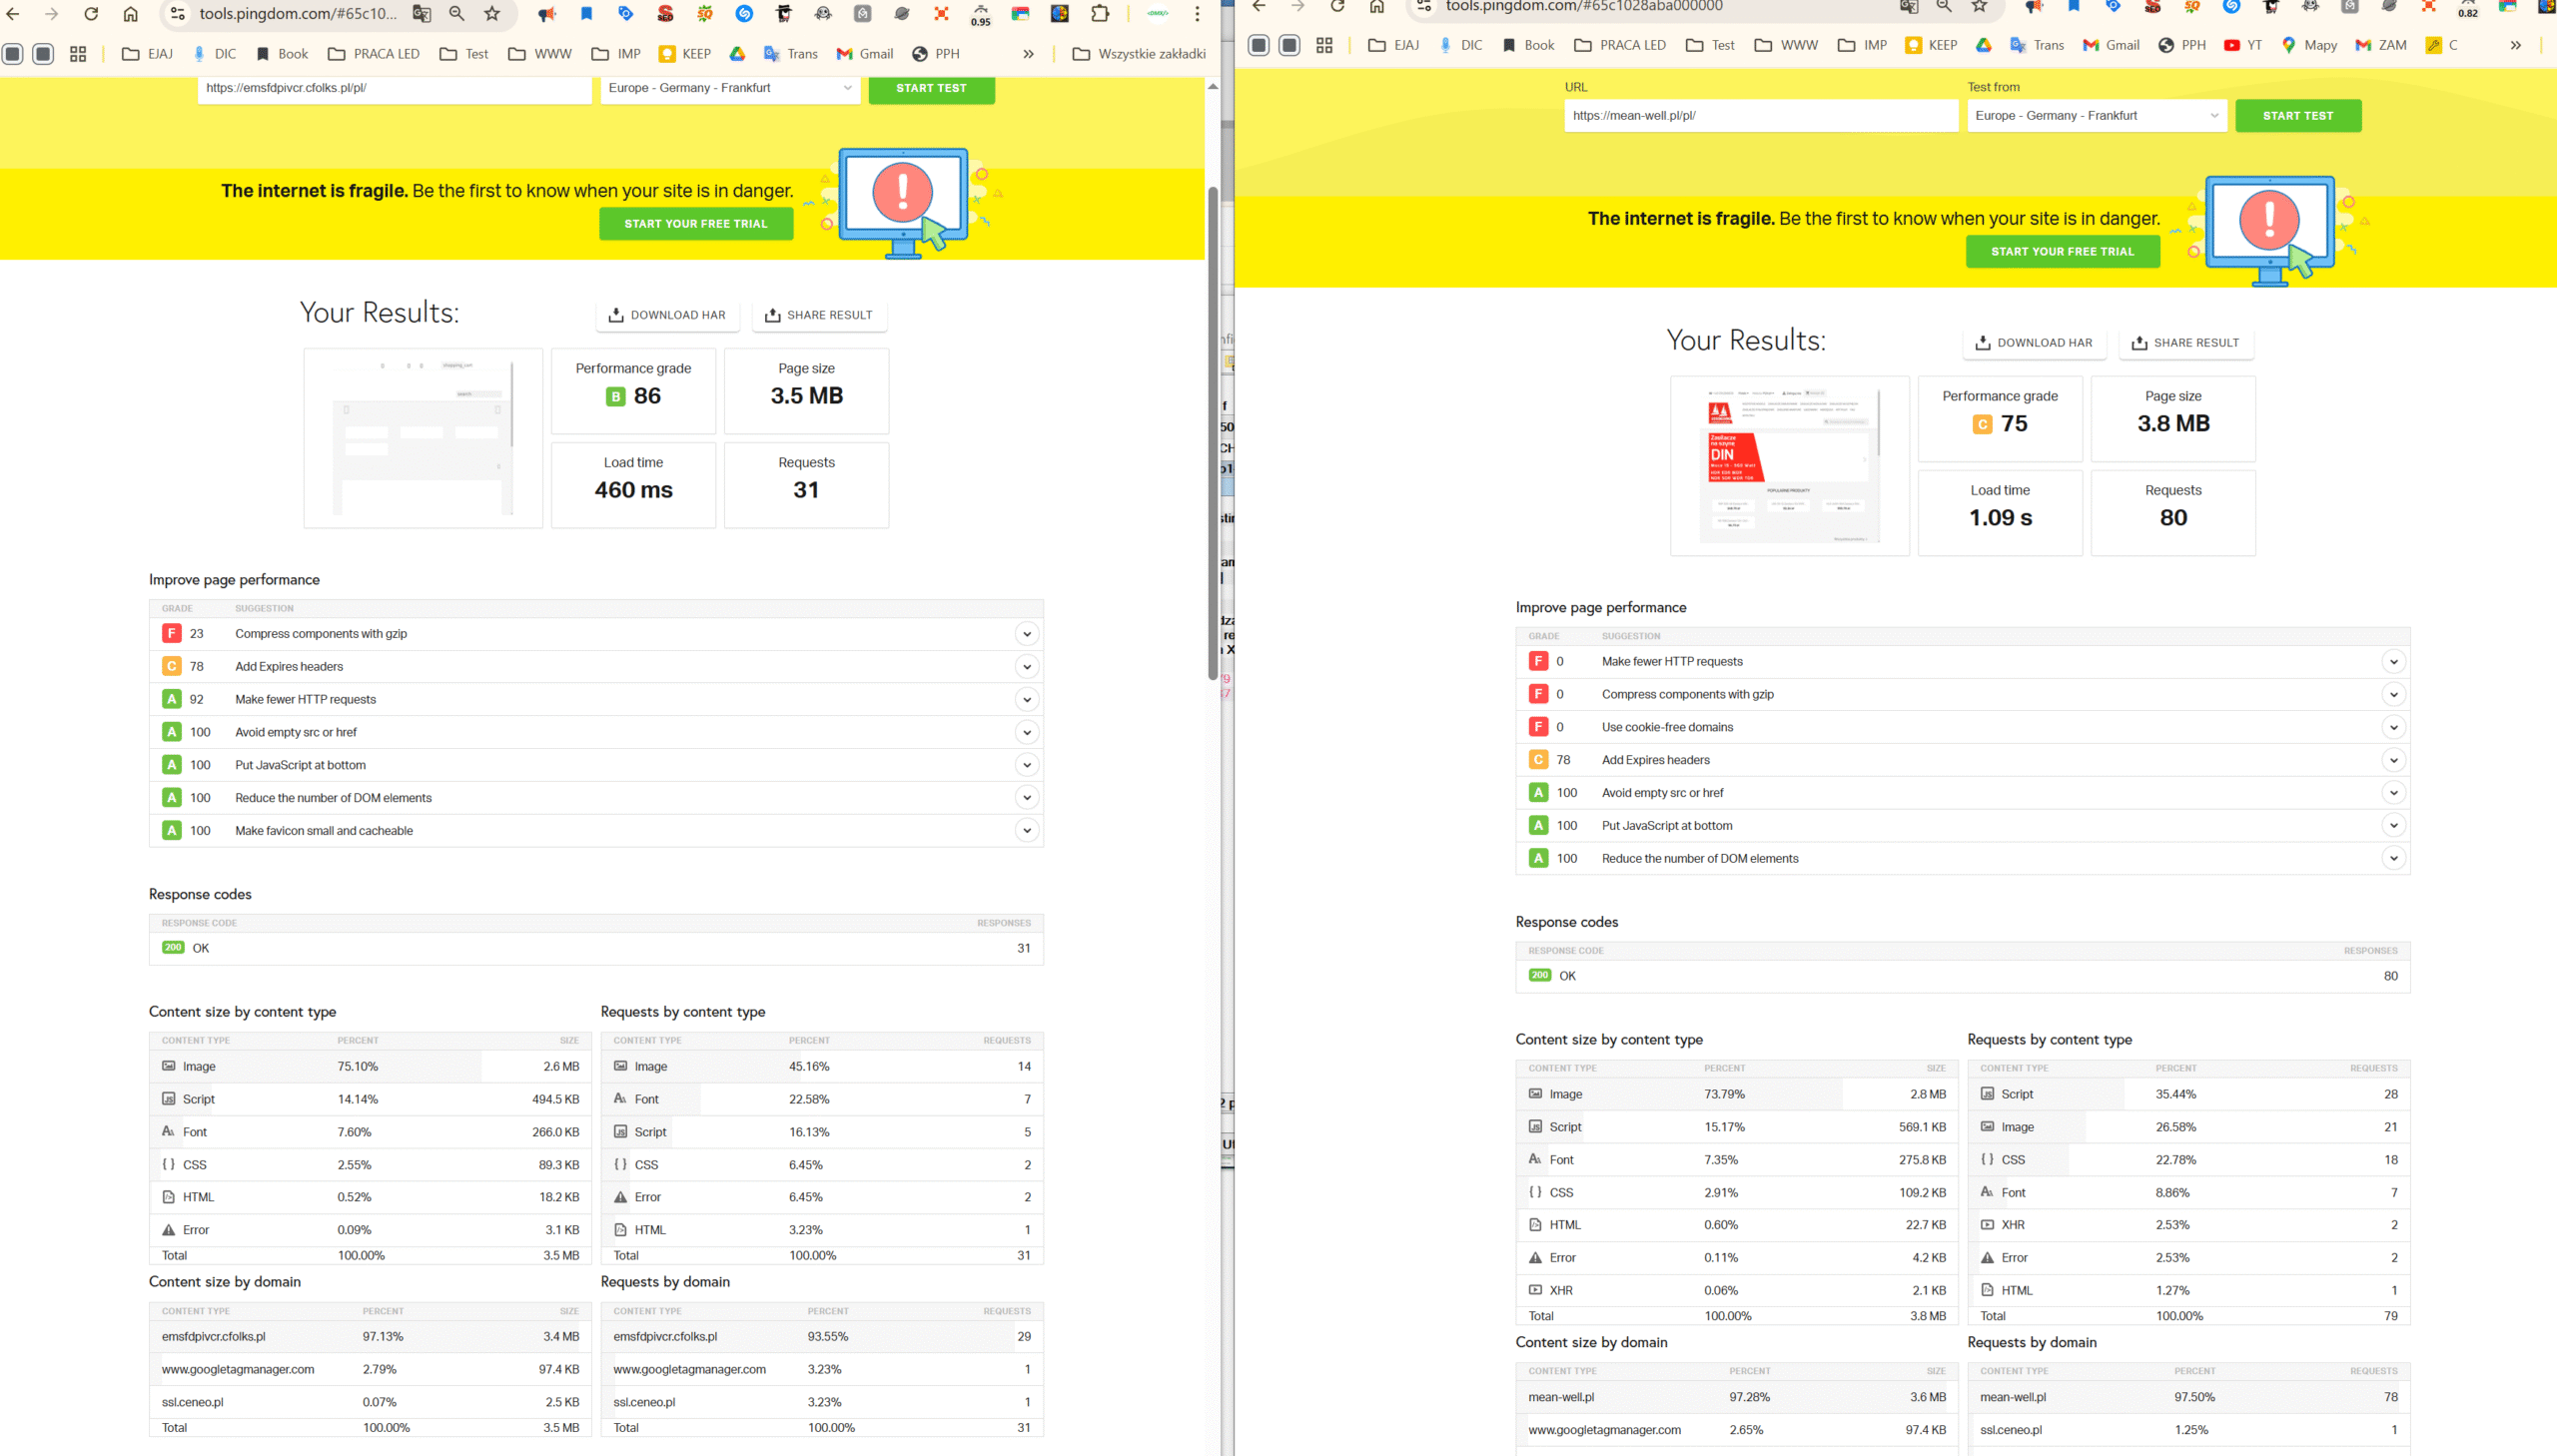Click DOWNLOAD HAR in left results

[x=667, y=315]
